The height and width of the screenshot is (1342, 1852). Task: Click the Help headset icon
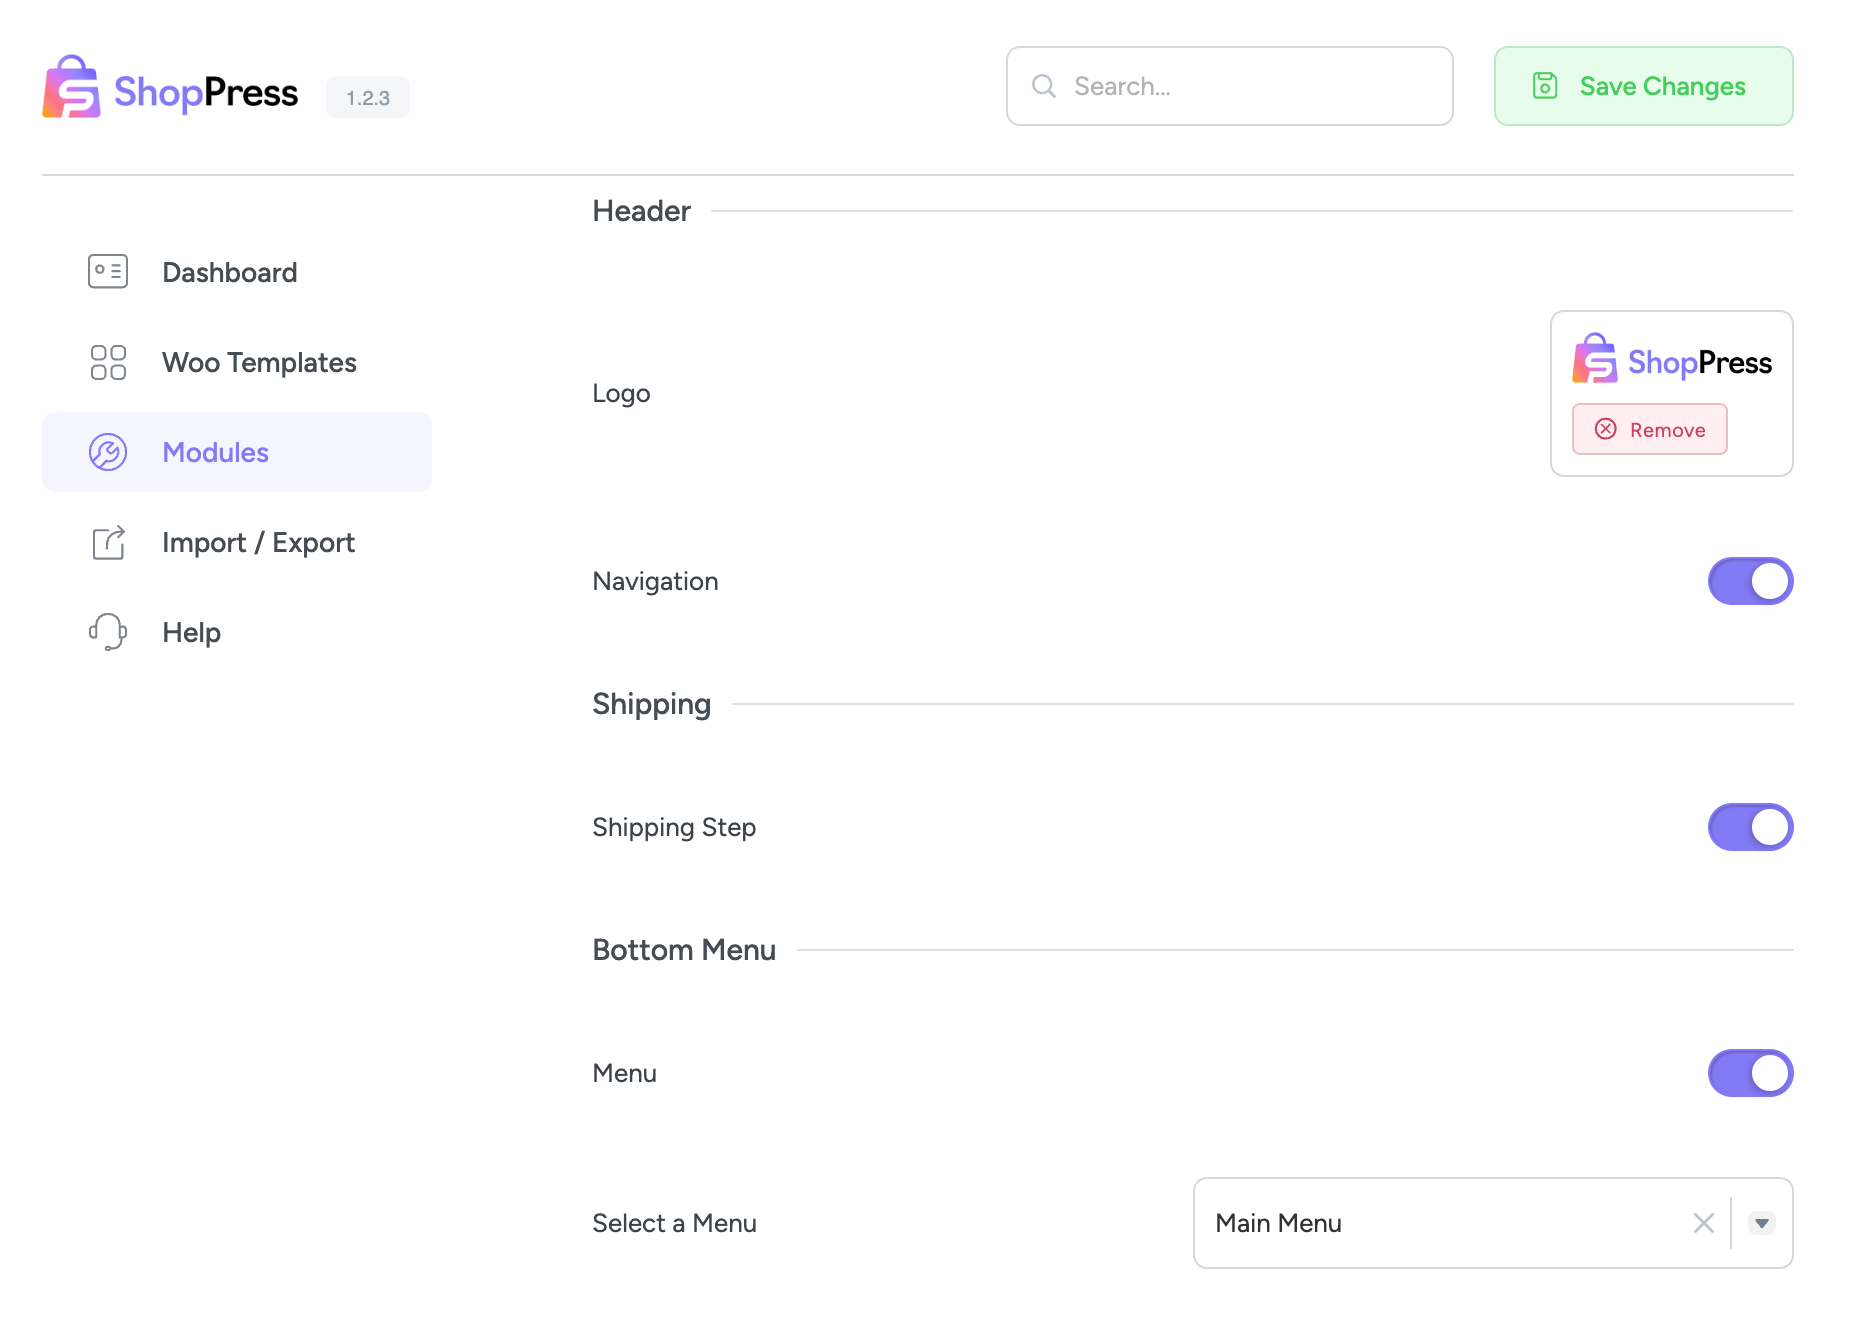(x=108, y=632)
